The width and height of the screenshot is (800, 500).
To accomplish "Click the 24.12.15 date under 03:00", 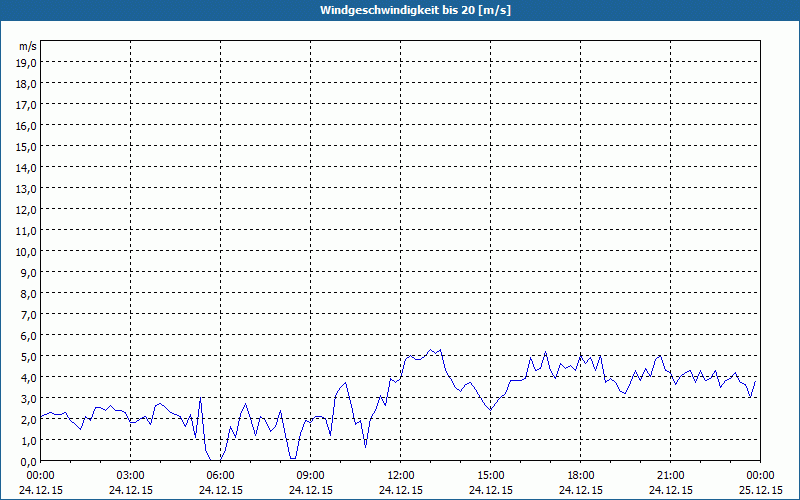I will [131, 490].
